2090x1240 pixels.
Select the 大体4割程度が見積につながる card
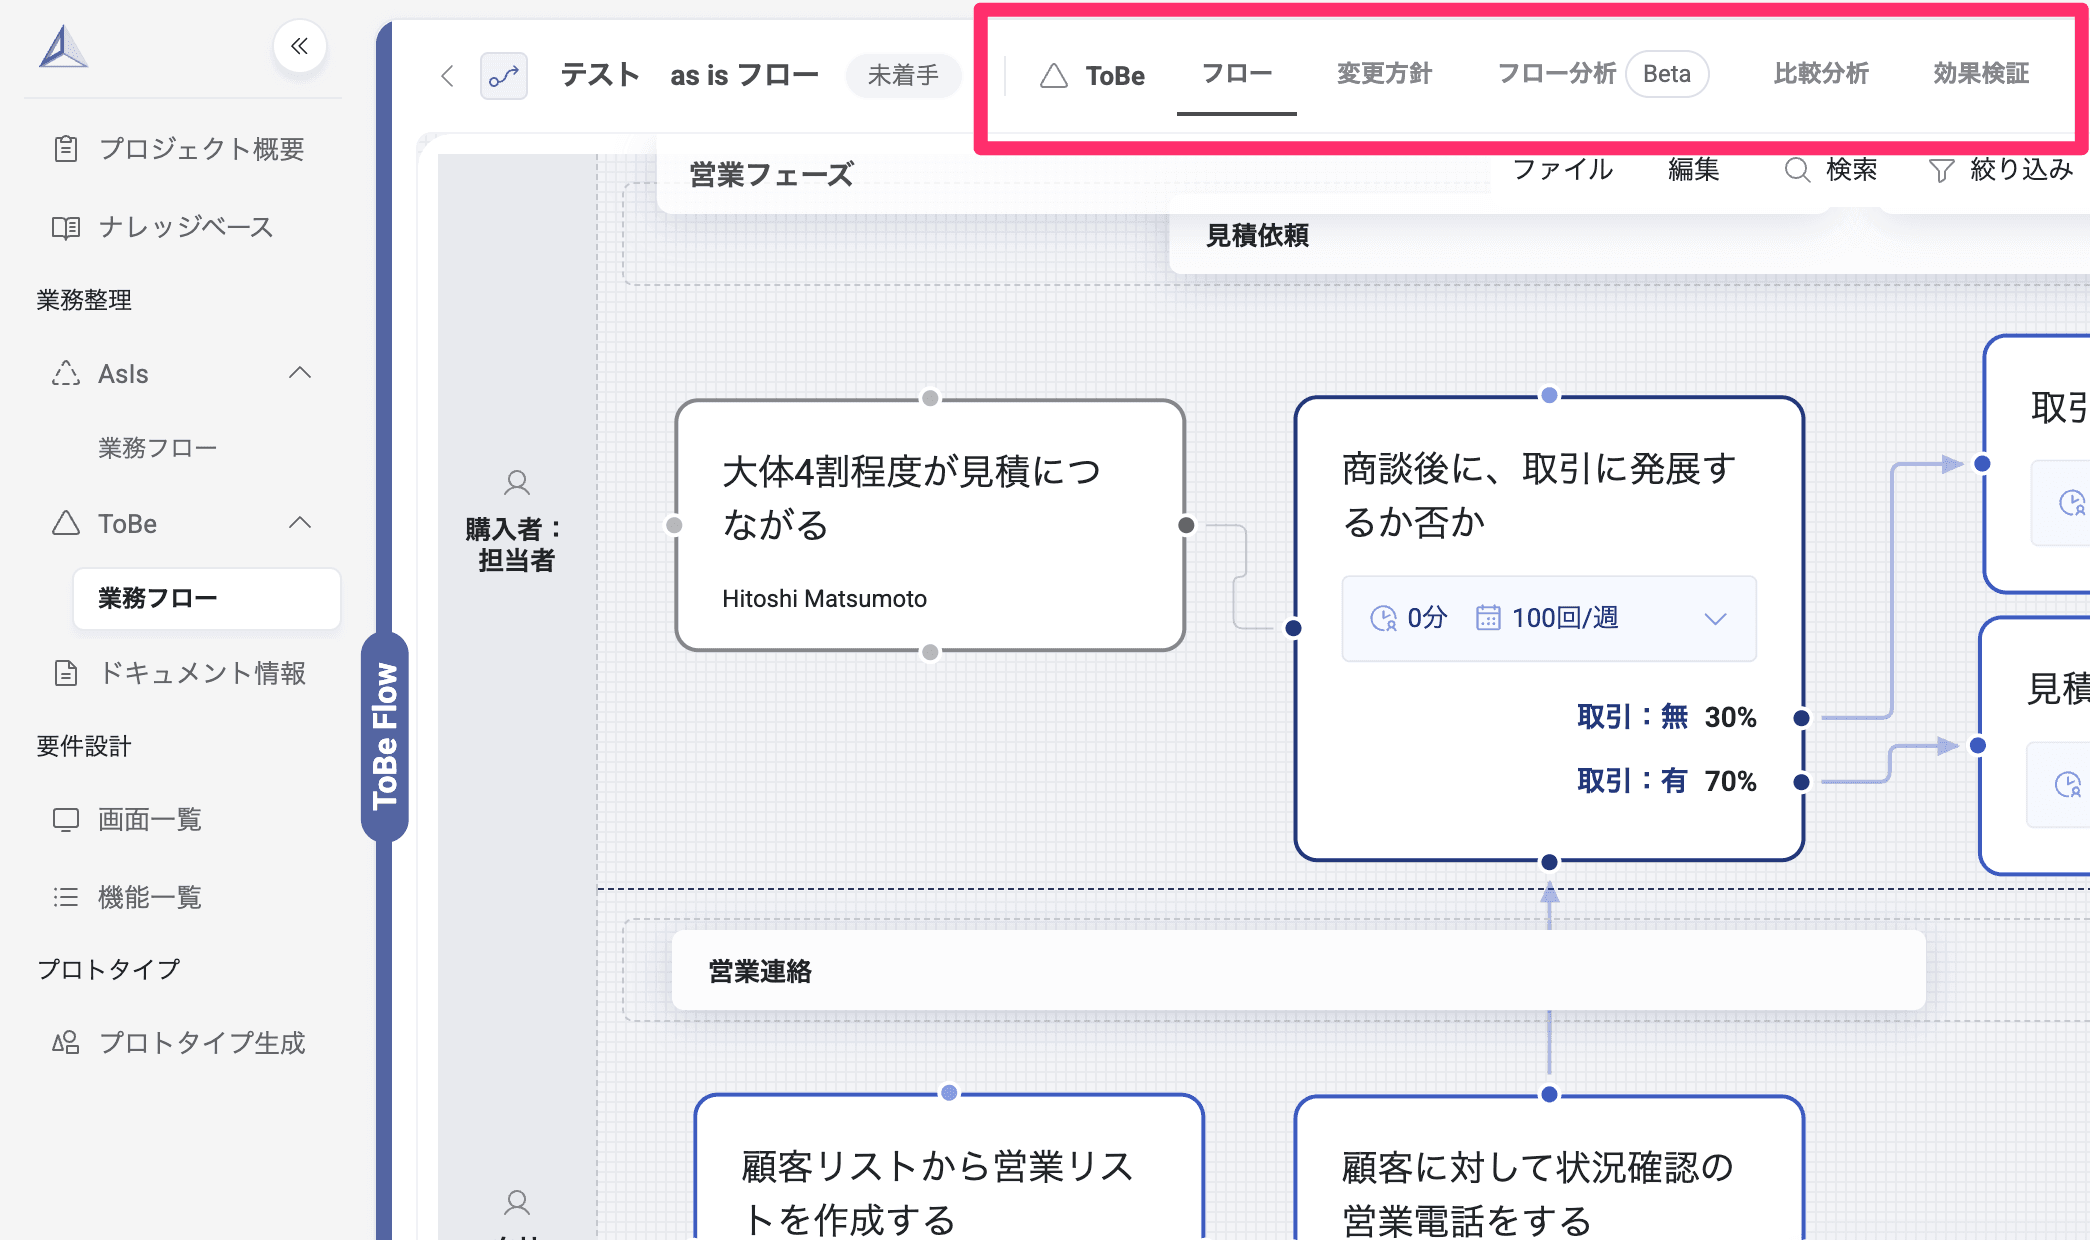930,525
